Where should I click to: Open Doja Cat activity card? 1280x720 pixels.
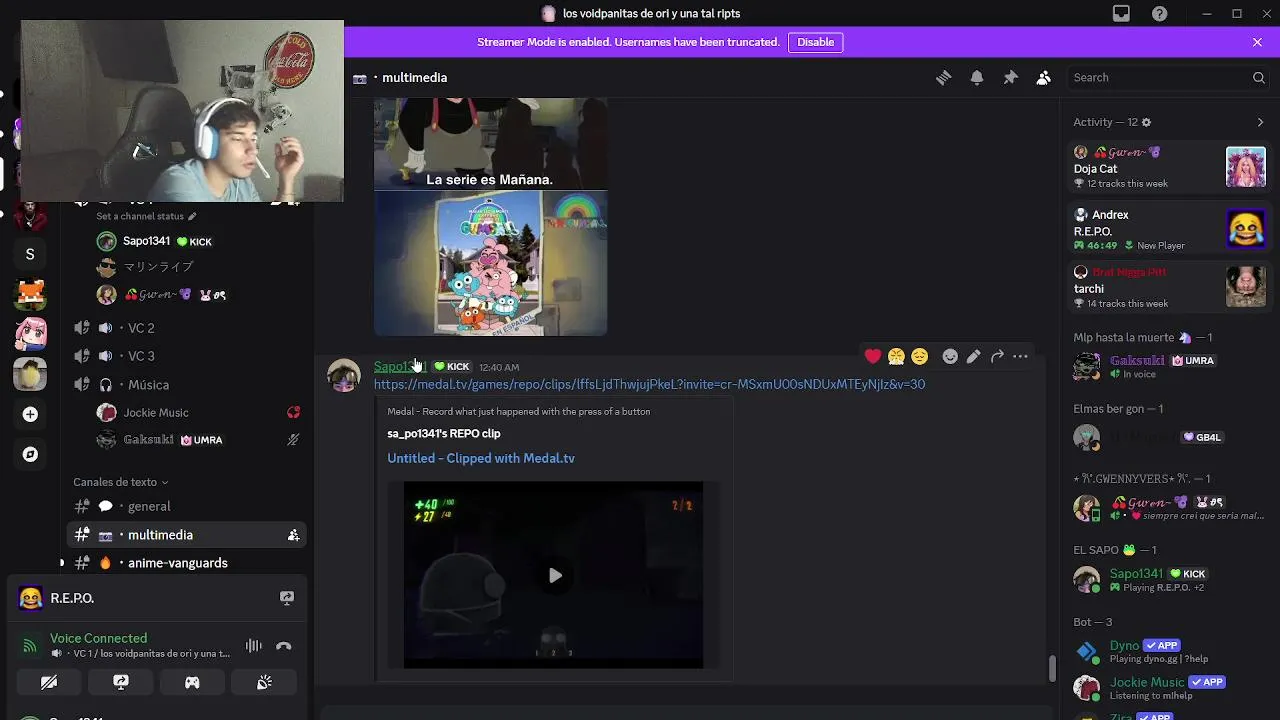pyautogui.click(x=1170, y=168)
